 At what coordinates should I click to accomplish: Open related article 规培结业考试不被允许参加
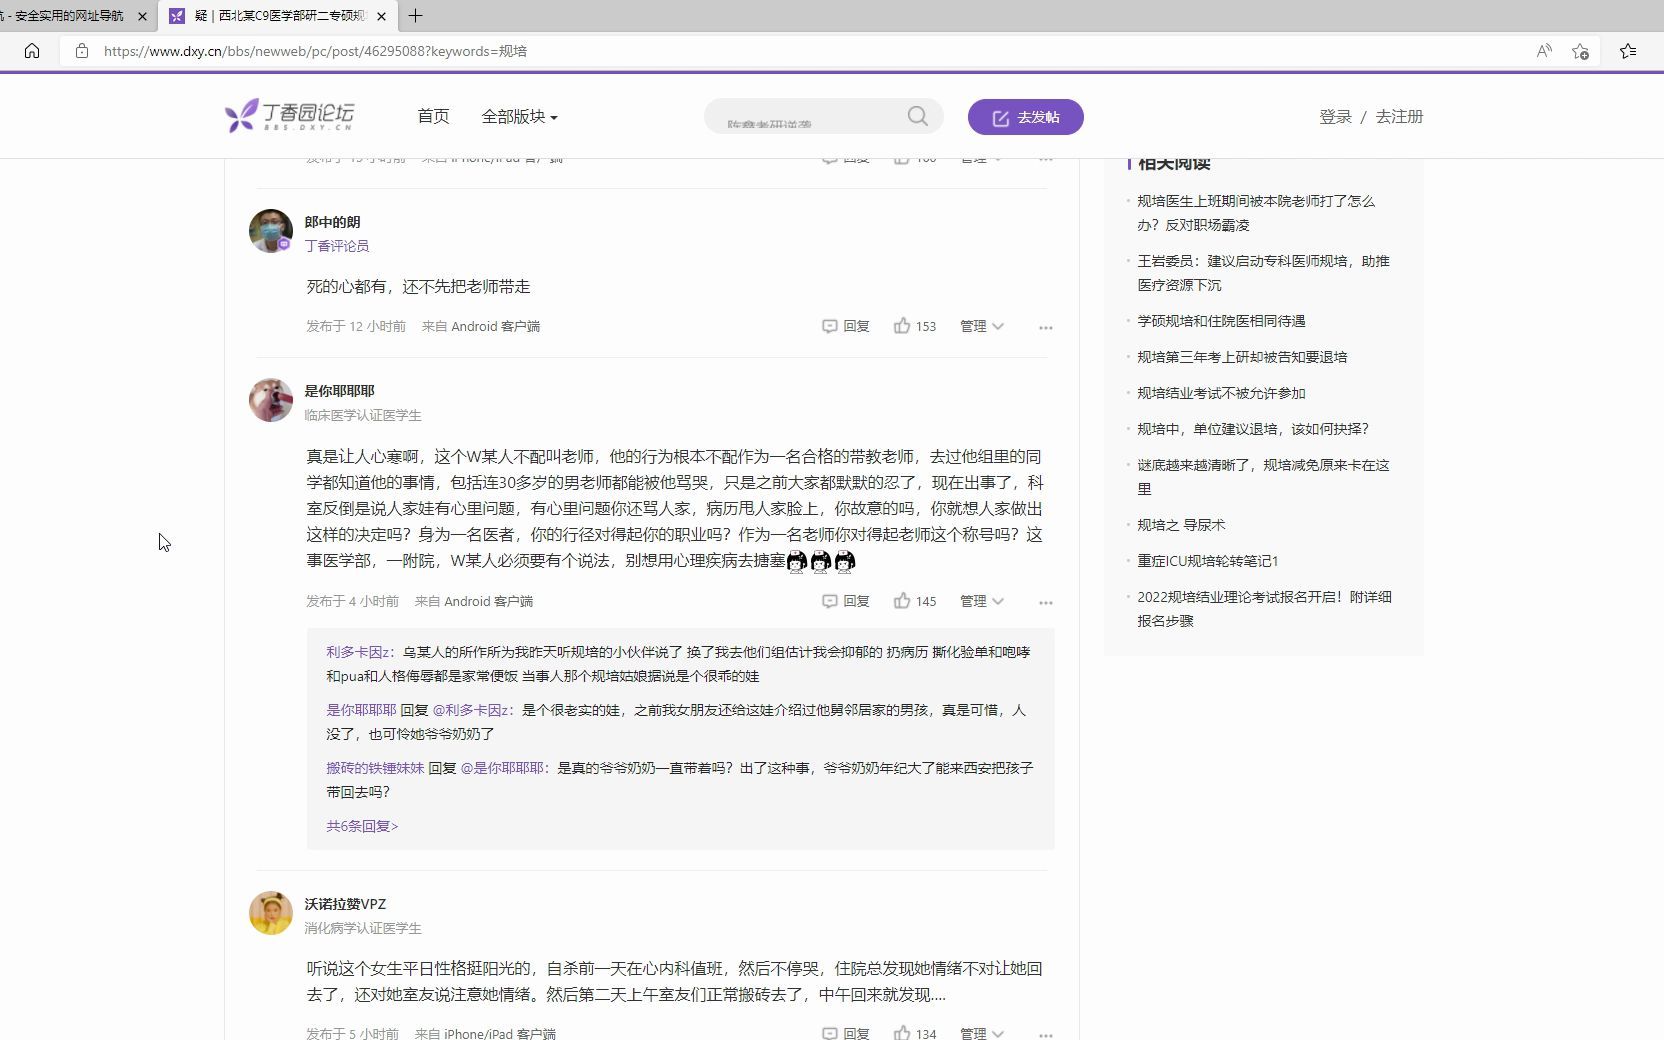1221,393
